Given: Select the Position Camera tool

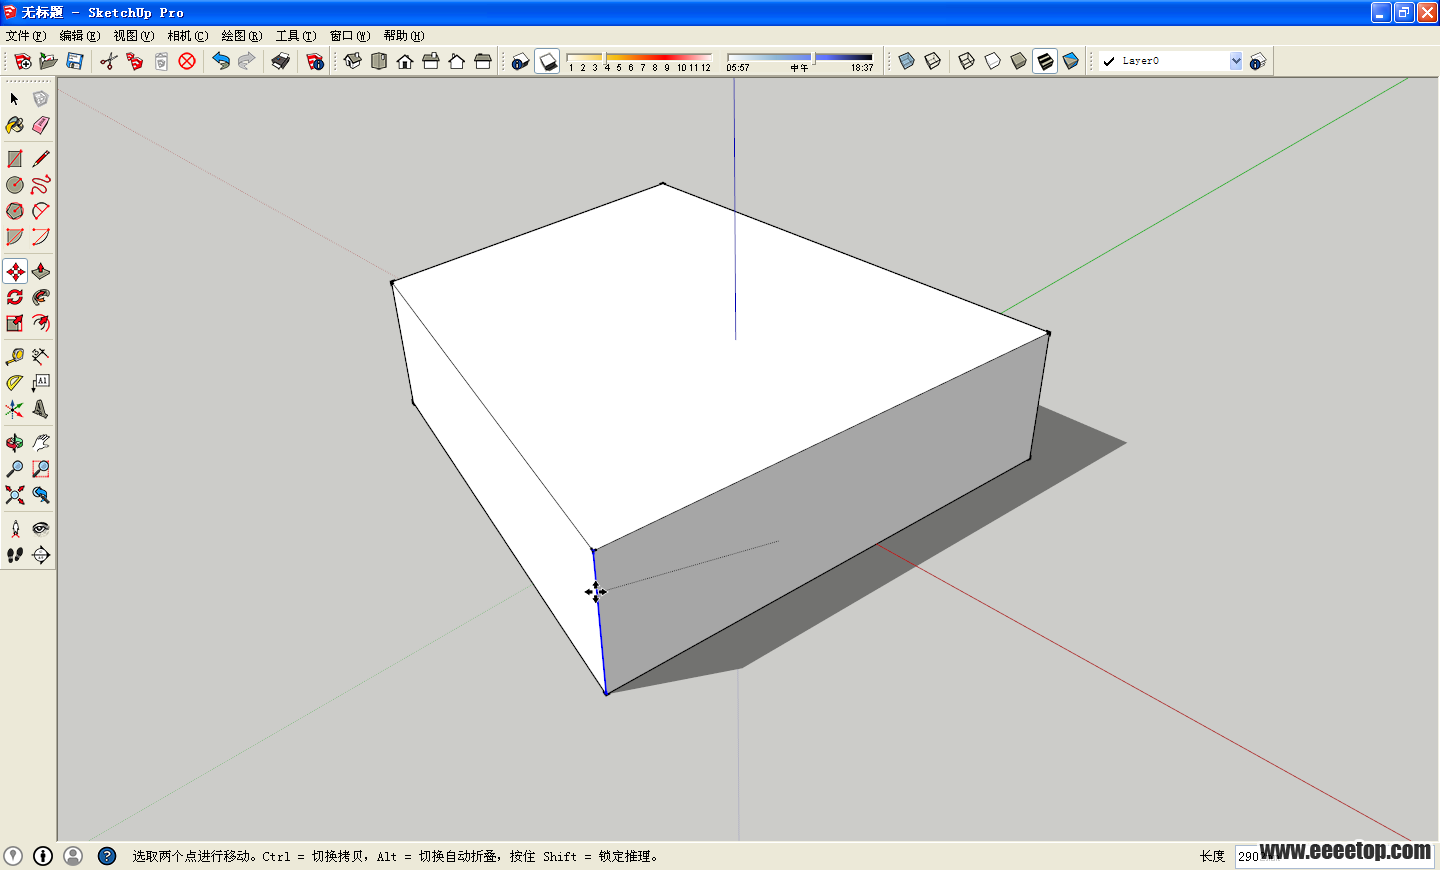Looking at the screenshot, I should (15, 529).
